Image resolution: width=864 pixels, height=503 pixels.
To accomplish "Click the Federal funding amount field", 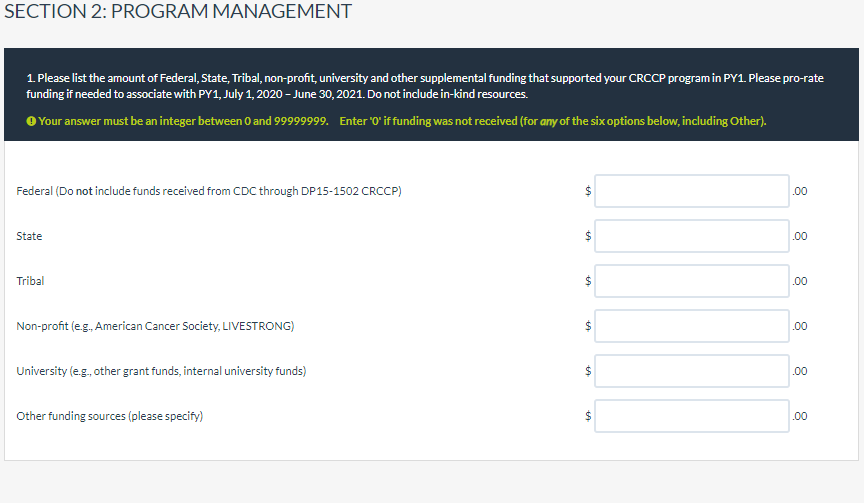I will pos(691,191).
